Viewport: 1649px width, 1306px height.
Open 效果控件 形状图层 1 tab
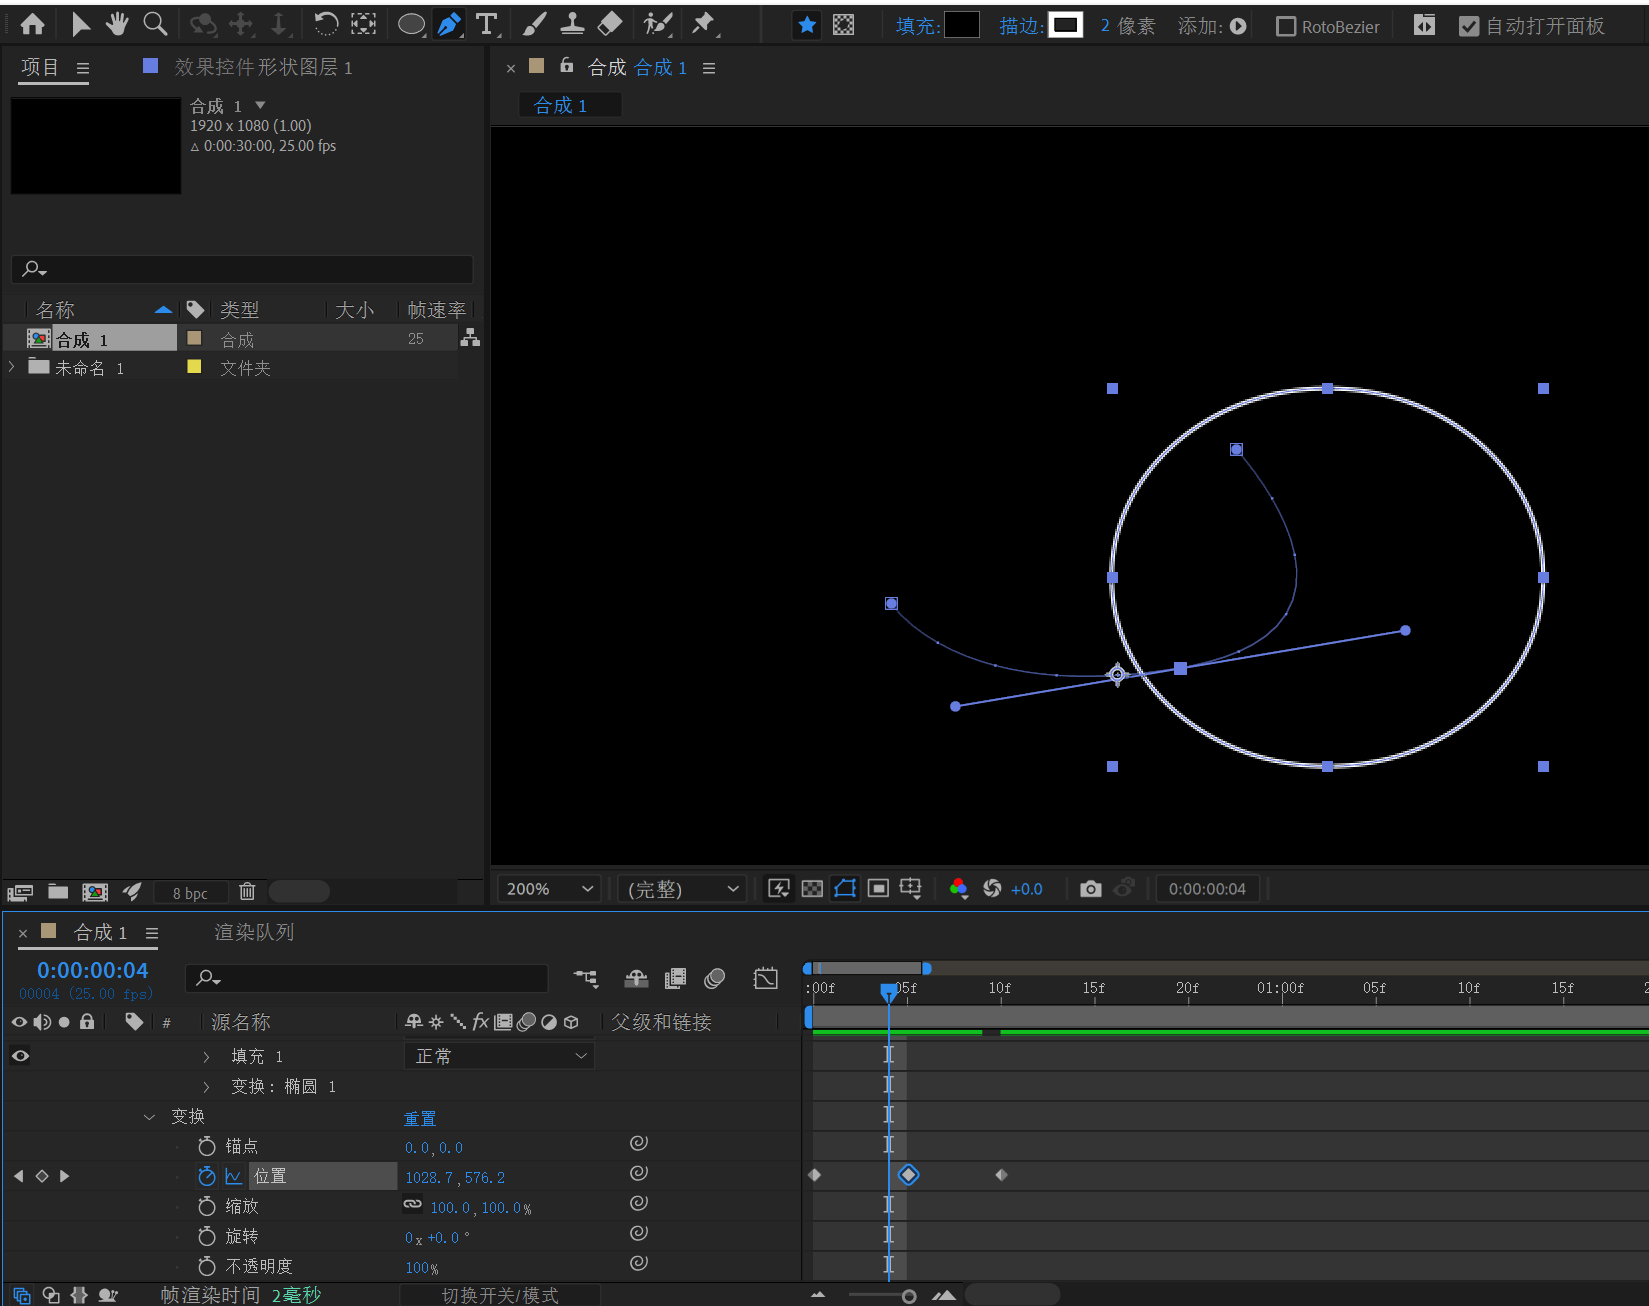[x=263, y=67]
